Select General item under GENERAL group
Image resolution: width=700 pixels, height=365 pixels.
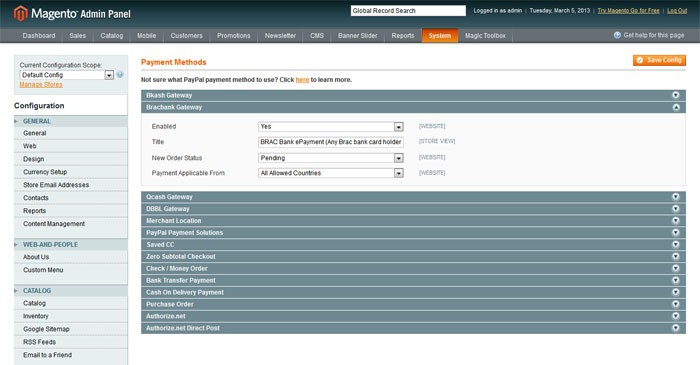[71, 133]
